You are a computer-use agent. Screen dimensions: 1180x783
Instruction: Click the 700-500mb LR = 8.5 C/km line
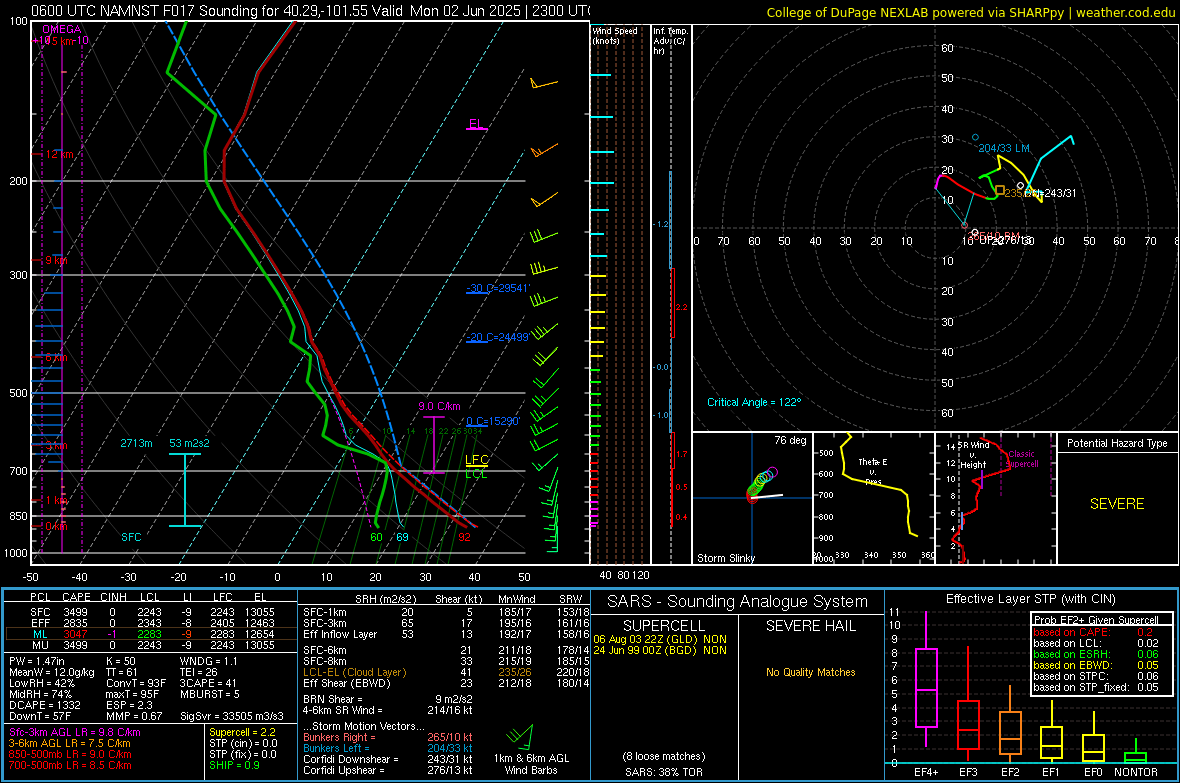[70, 765]
